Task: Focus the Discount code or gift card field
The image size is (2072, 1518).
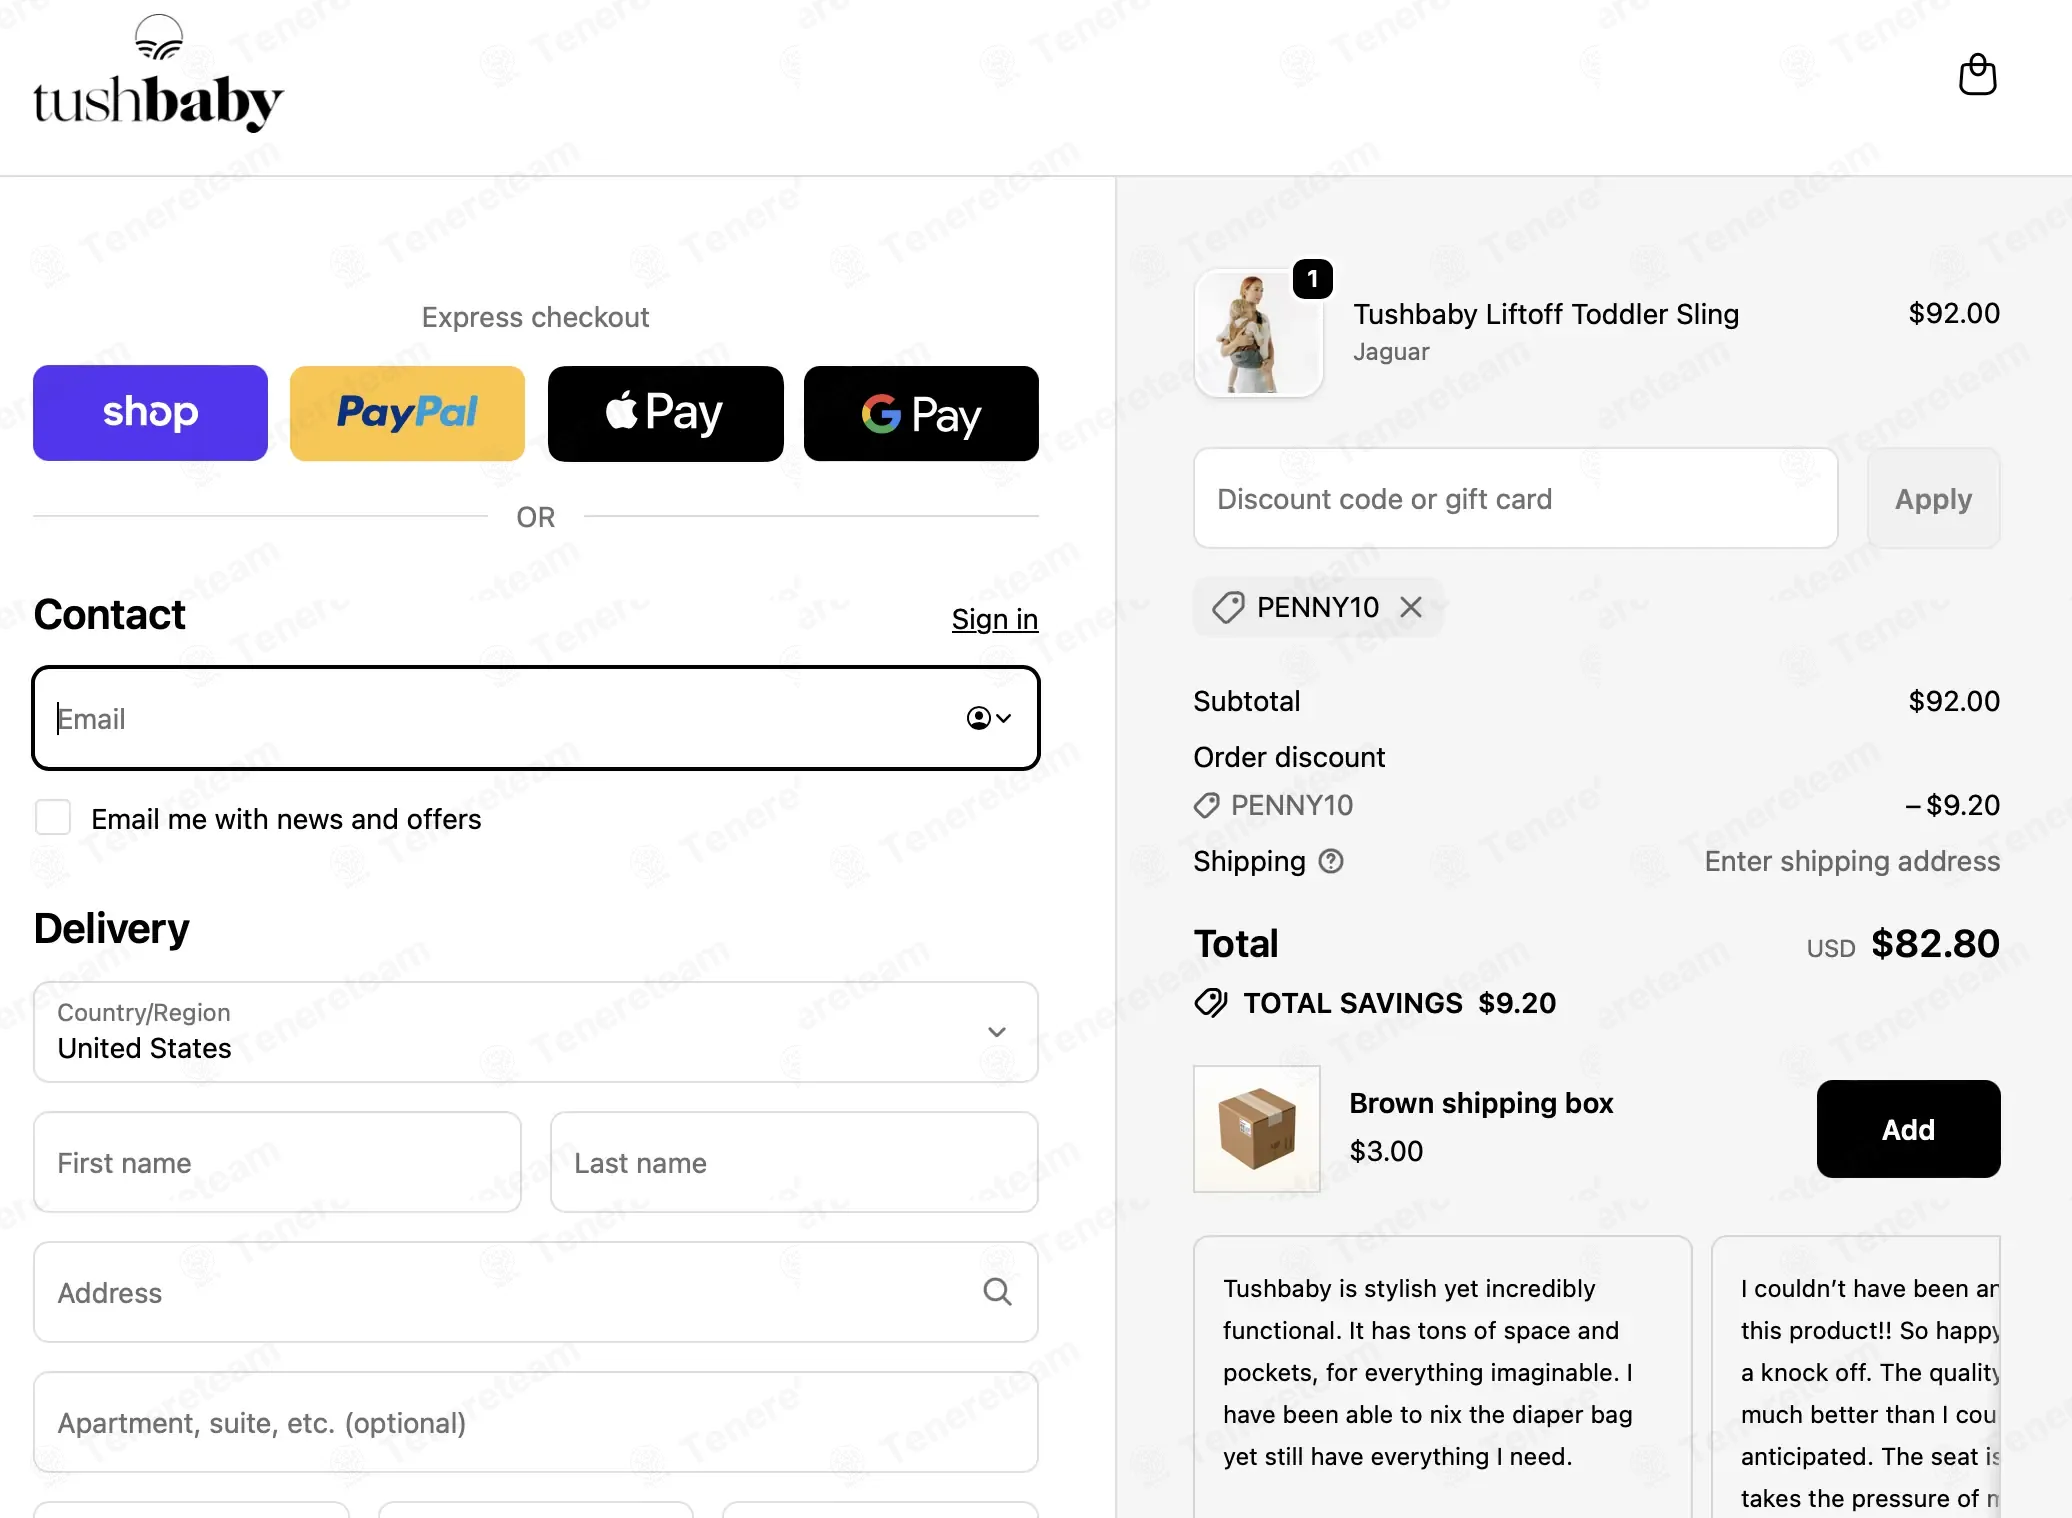Action: click(x=1516, y=498)
